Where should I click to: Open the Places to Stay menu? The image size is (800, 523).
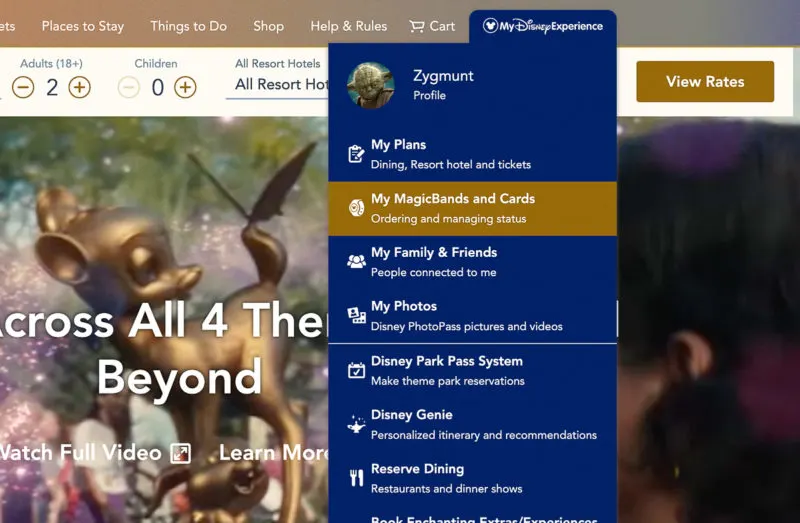(83, 26)
